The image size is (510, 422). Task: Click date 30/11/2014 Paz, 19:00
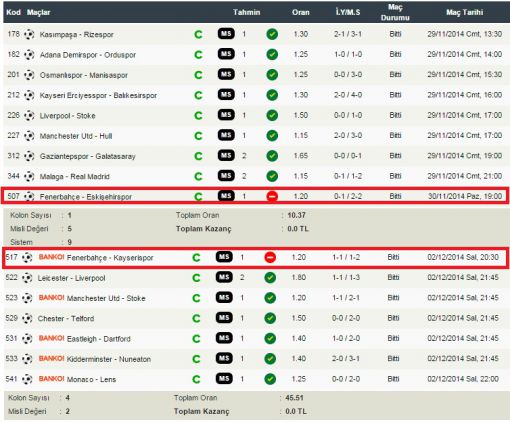(x=465, y=196)
